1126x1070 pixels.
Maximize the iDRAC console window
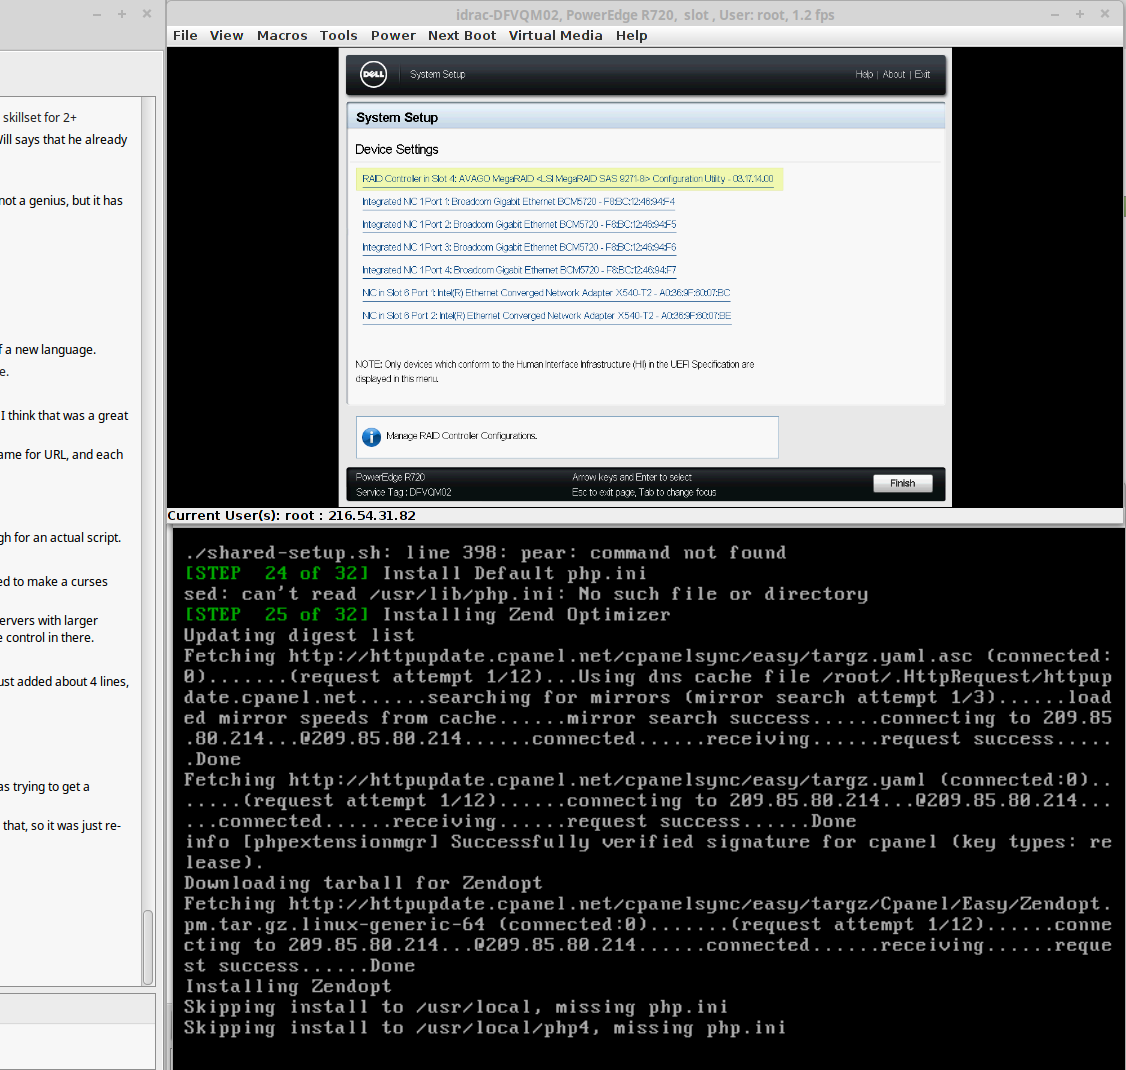coord(1080,14)
